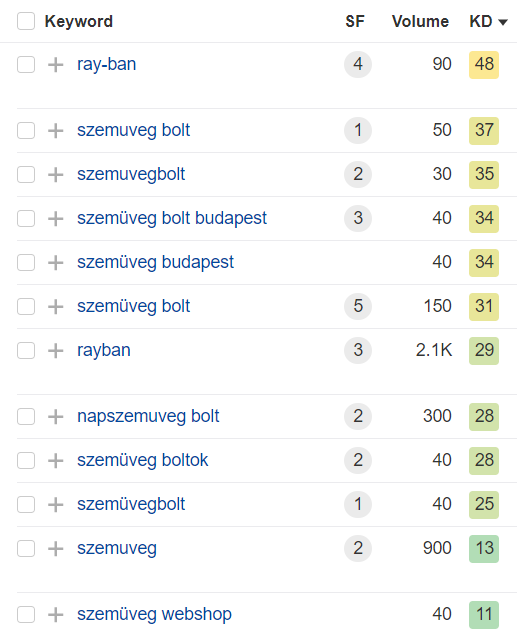Sort by the SF column header
Screen dimensions: 517x636
[355, 21]
